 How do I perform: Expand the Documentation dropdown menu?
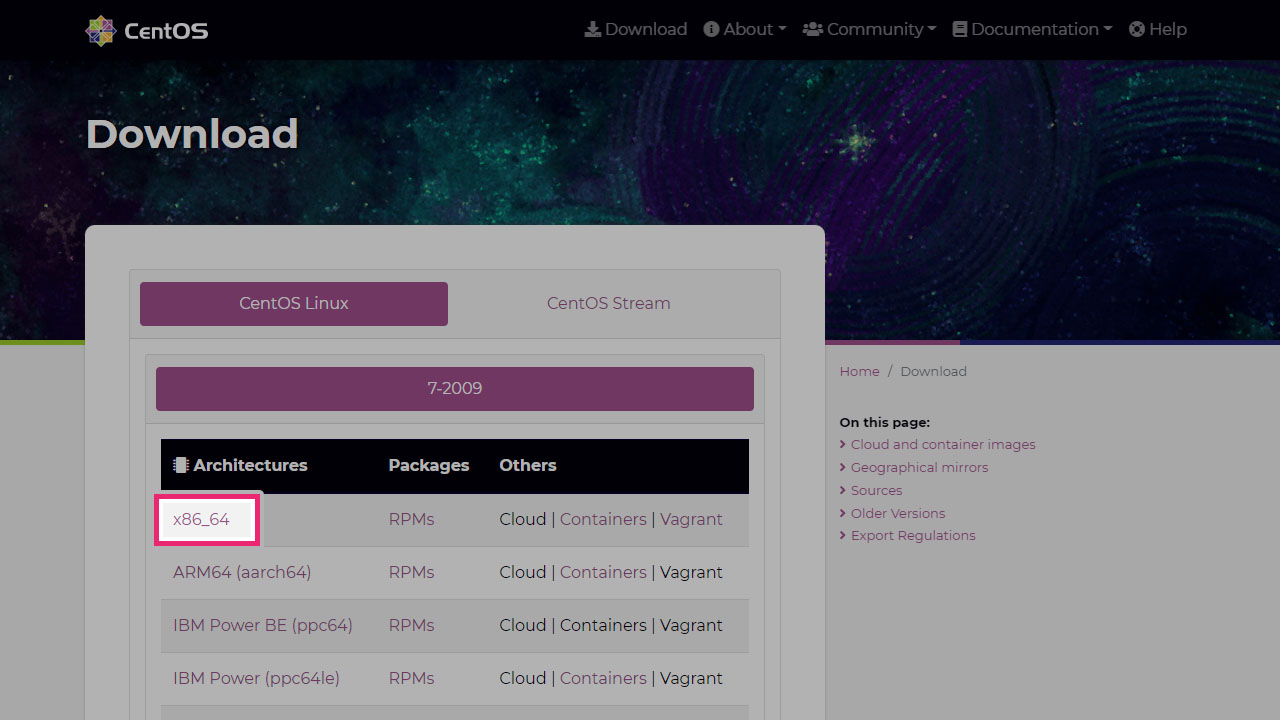pyautogui.click(x=1032, y=29)
